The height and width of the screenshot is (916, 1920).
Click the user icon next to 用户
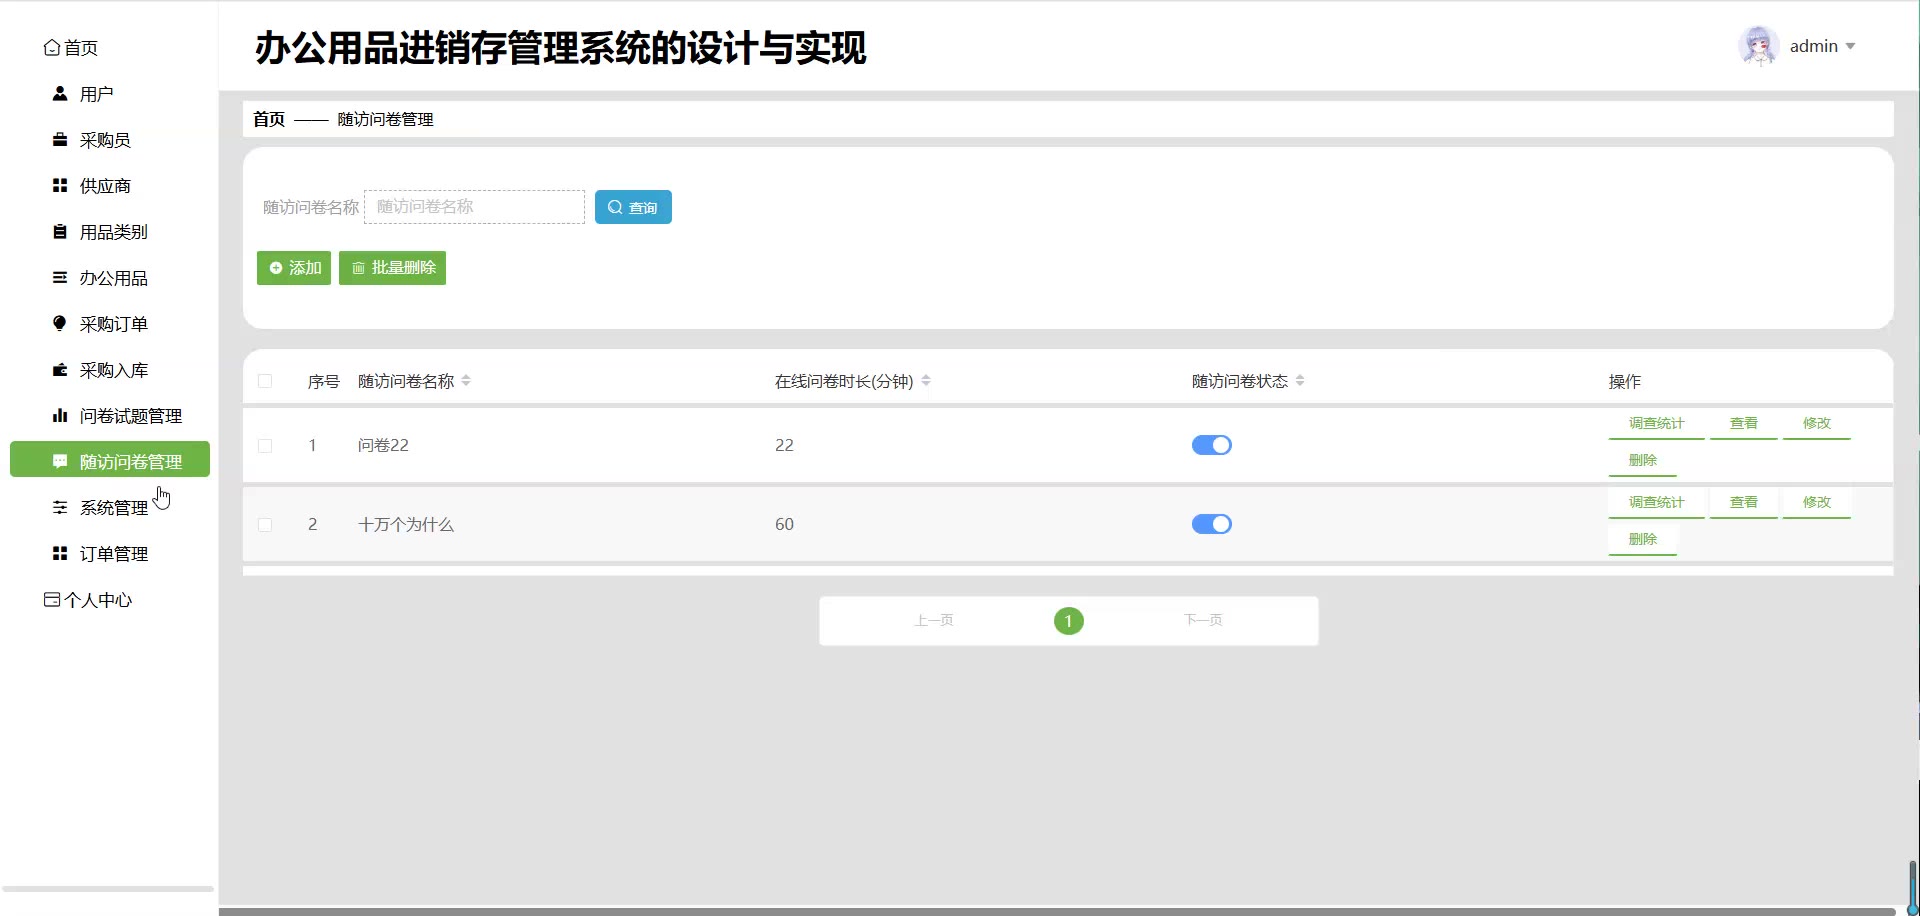[60, 94]
